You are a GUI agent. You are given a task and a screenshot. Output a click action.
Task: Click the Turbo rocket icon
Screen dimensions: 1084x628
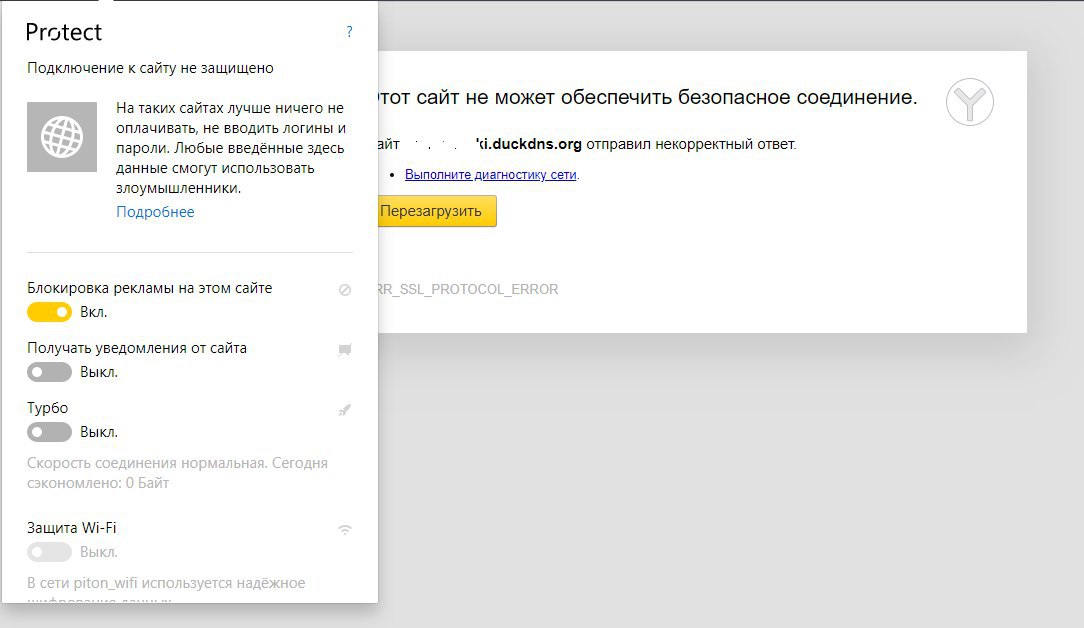coord(345,410)
